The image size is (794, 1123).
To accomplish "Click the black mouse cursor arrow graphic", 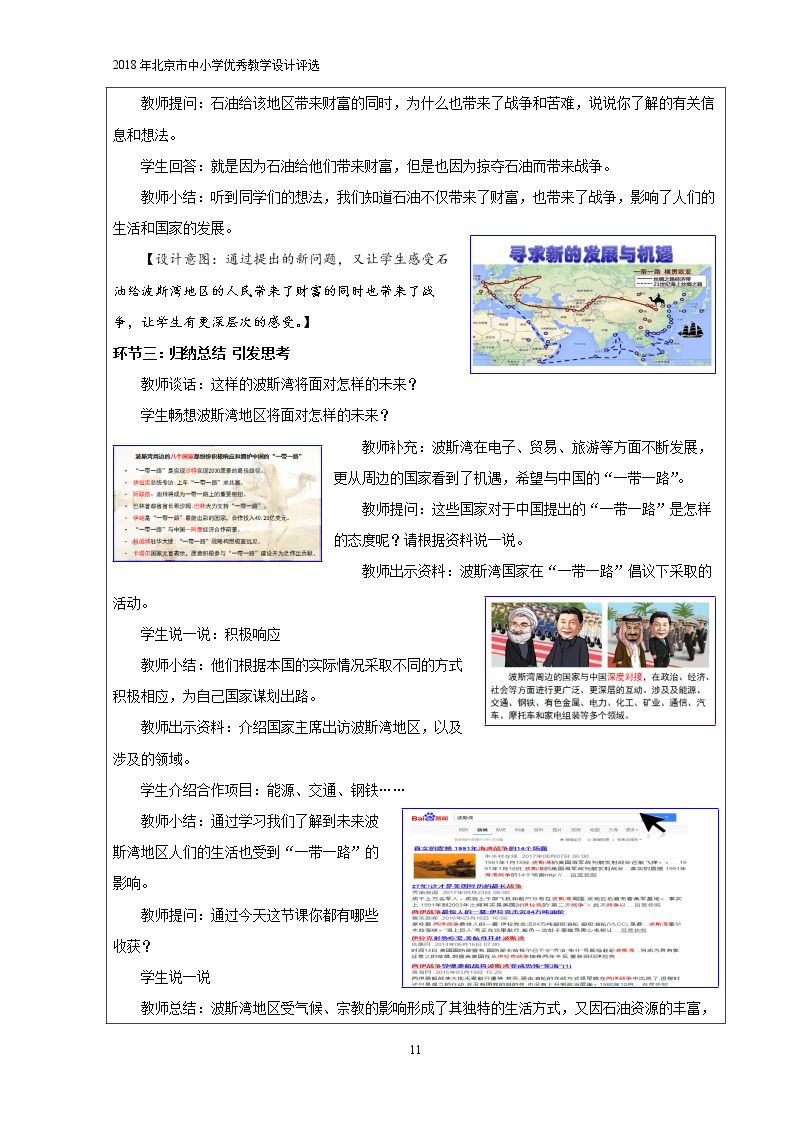I will click(652, 822).
